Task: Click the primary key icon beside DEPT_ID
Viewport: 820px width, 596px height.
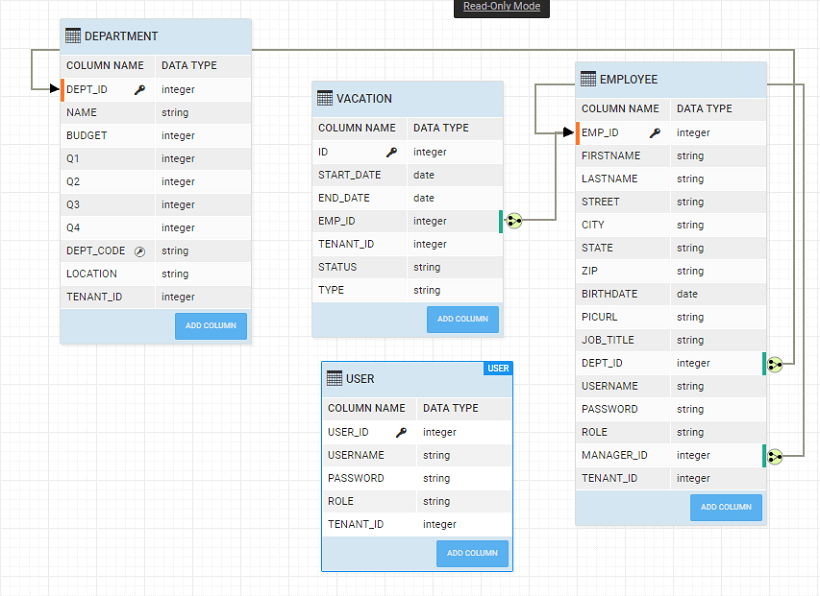Action: (139, 89)
